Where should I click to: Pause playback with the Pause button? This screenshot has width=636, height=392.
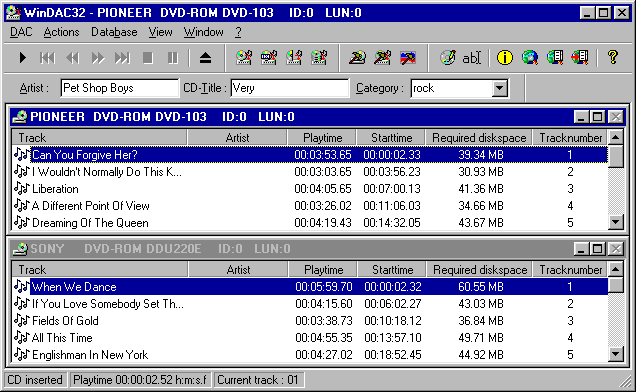(173, 58)
